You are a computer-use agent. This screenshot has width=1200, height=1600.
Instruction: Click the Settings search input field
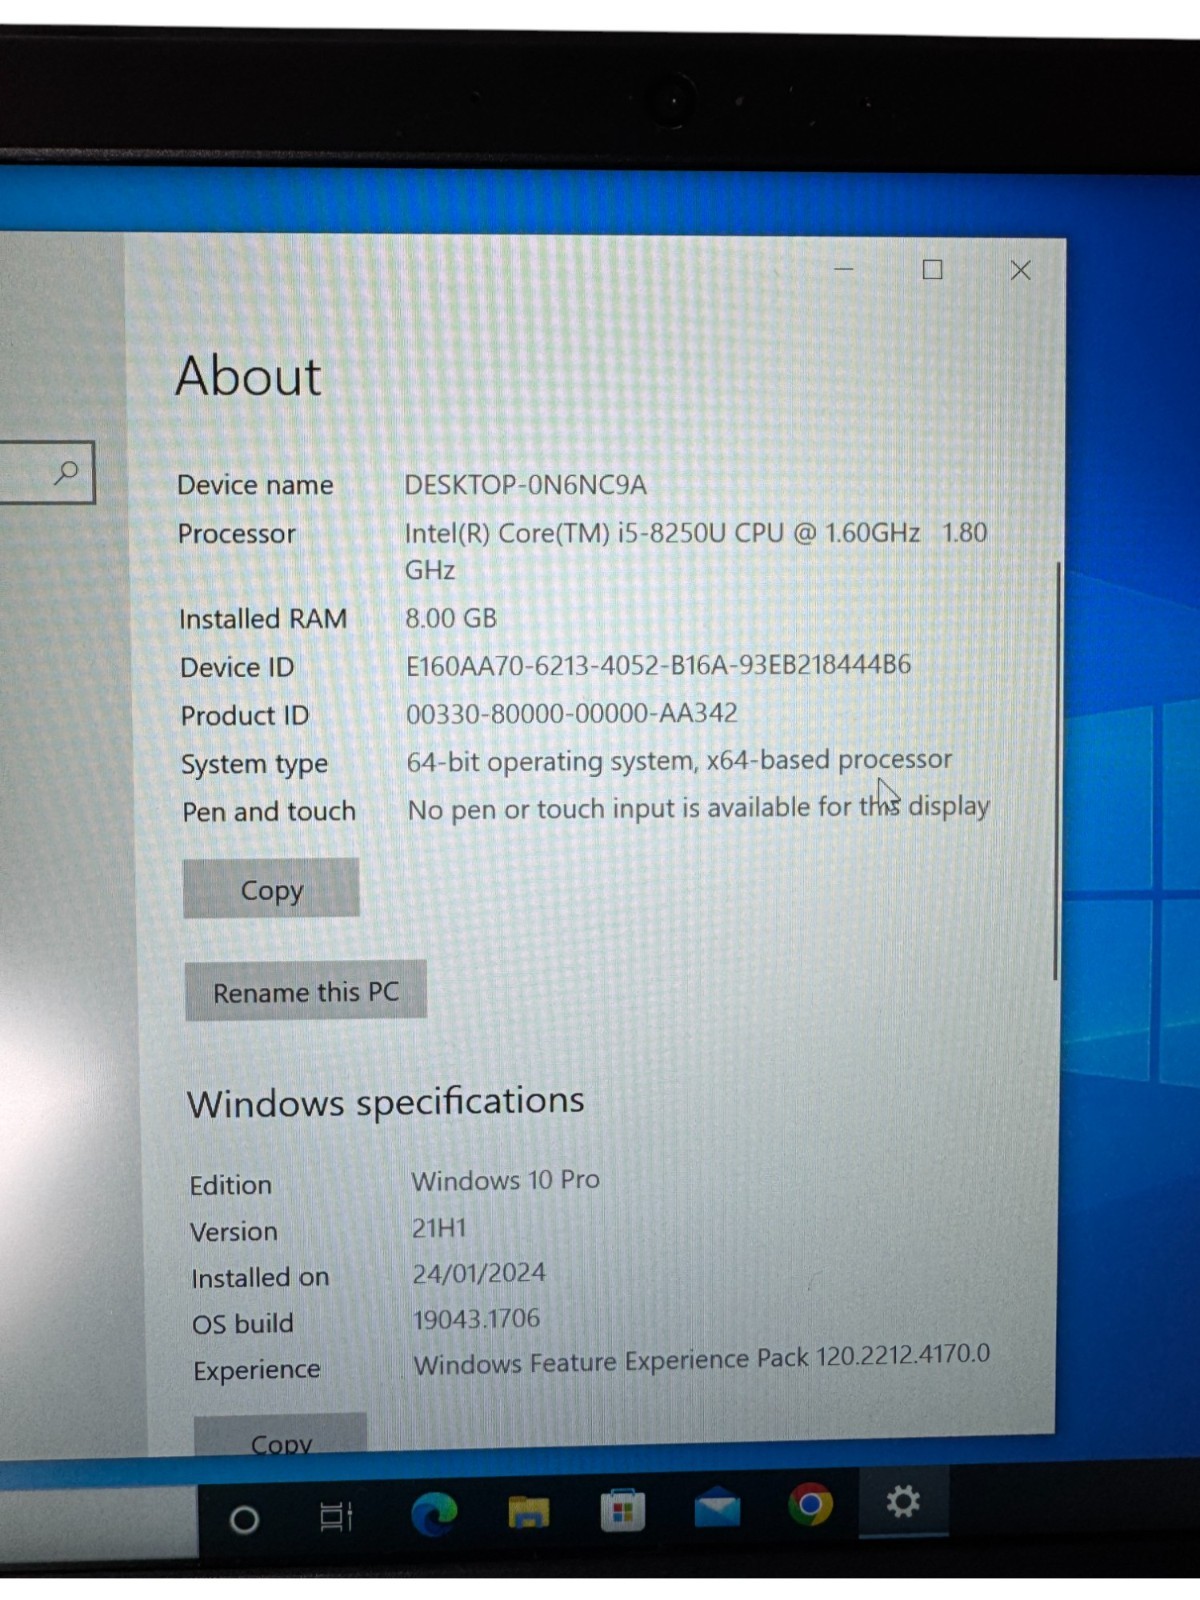46,472
